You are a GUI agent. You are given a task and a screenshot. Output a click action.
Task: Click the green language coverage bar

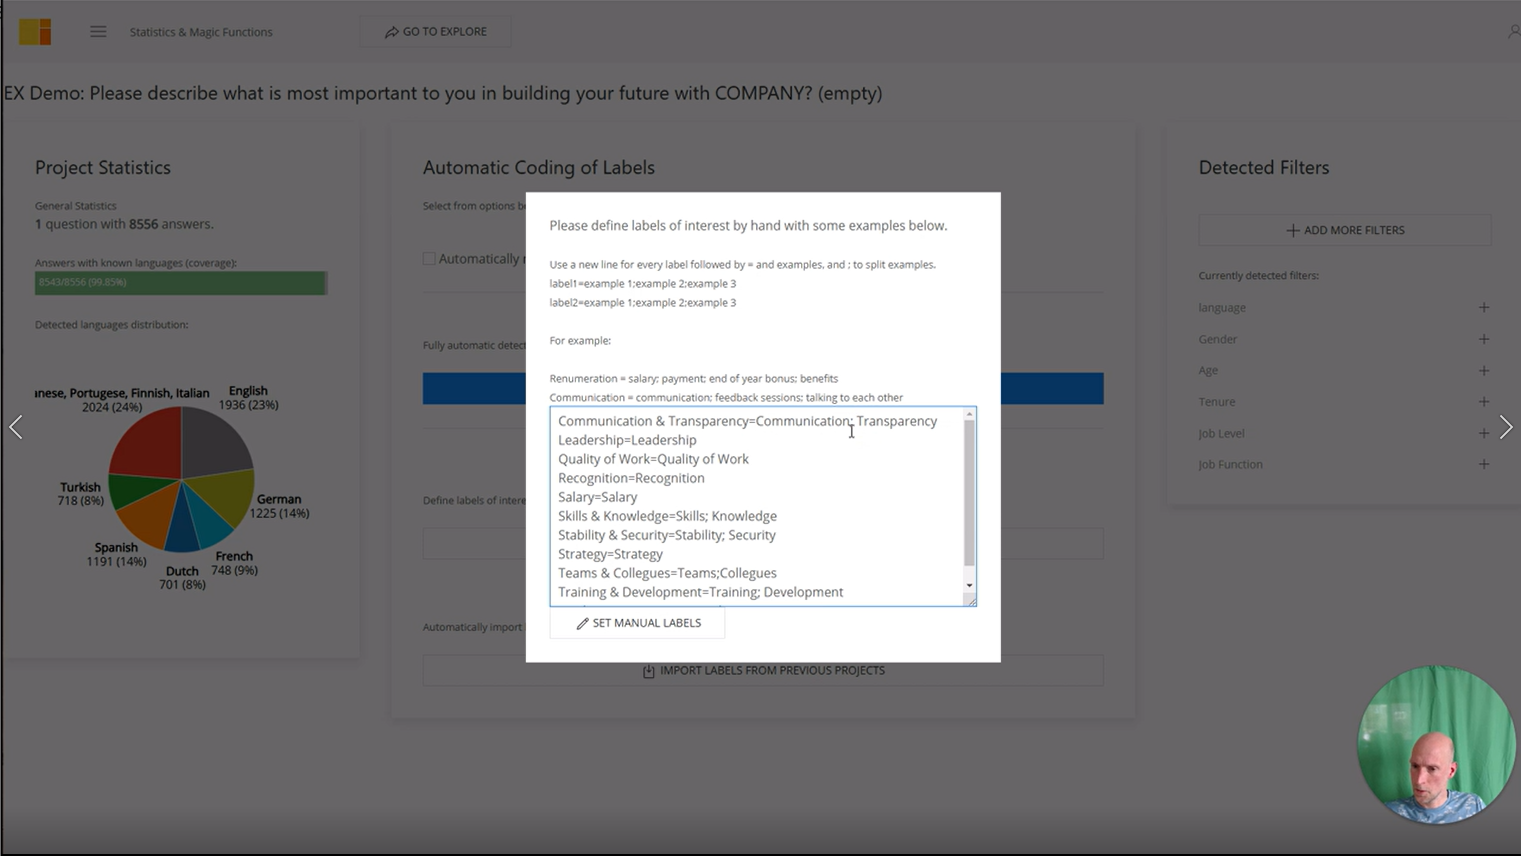180,283
